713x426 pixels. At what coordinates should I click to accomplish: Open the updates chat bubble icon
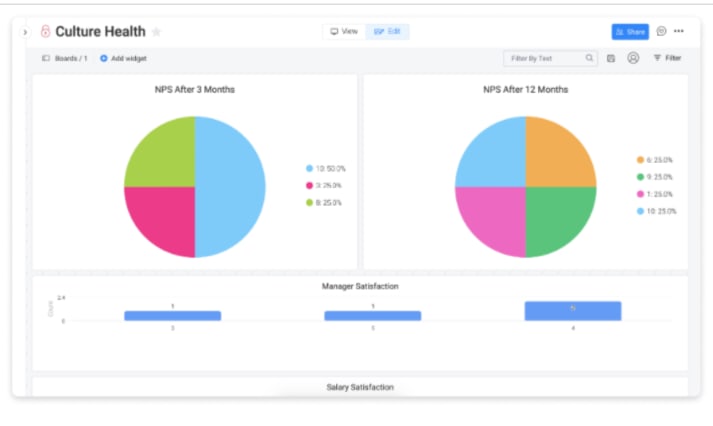point(661,31)
